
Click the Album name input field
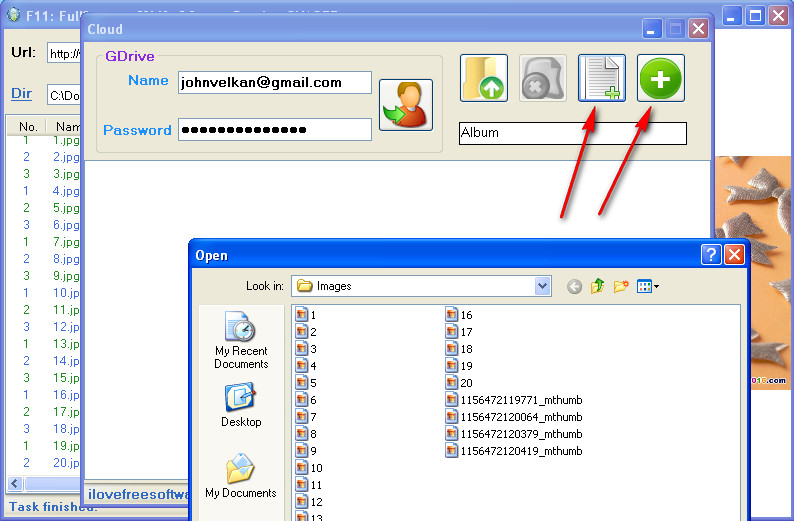(x=573, y=133)
